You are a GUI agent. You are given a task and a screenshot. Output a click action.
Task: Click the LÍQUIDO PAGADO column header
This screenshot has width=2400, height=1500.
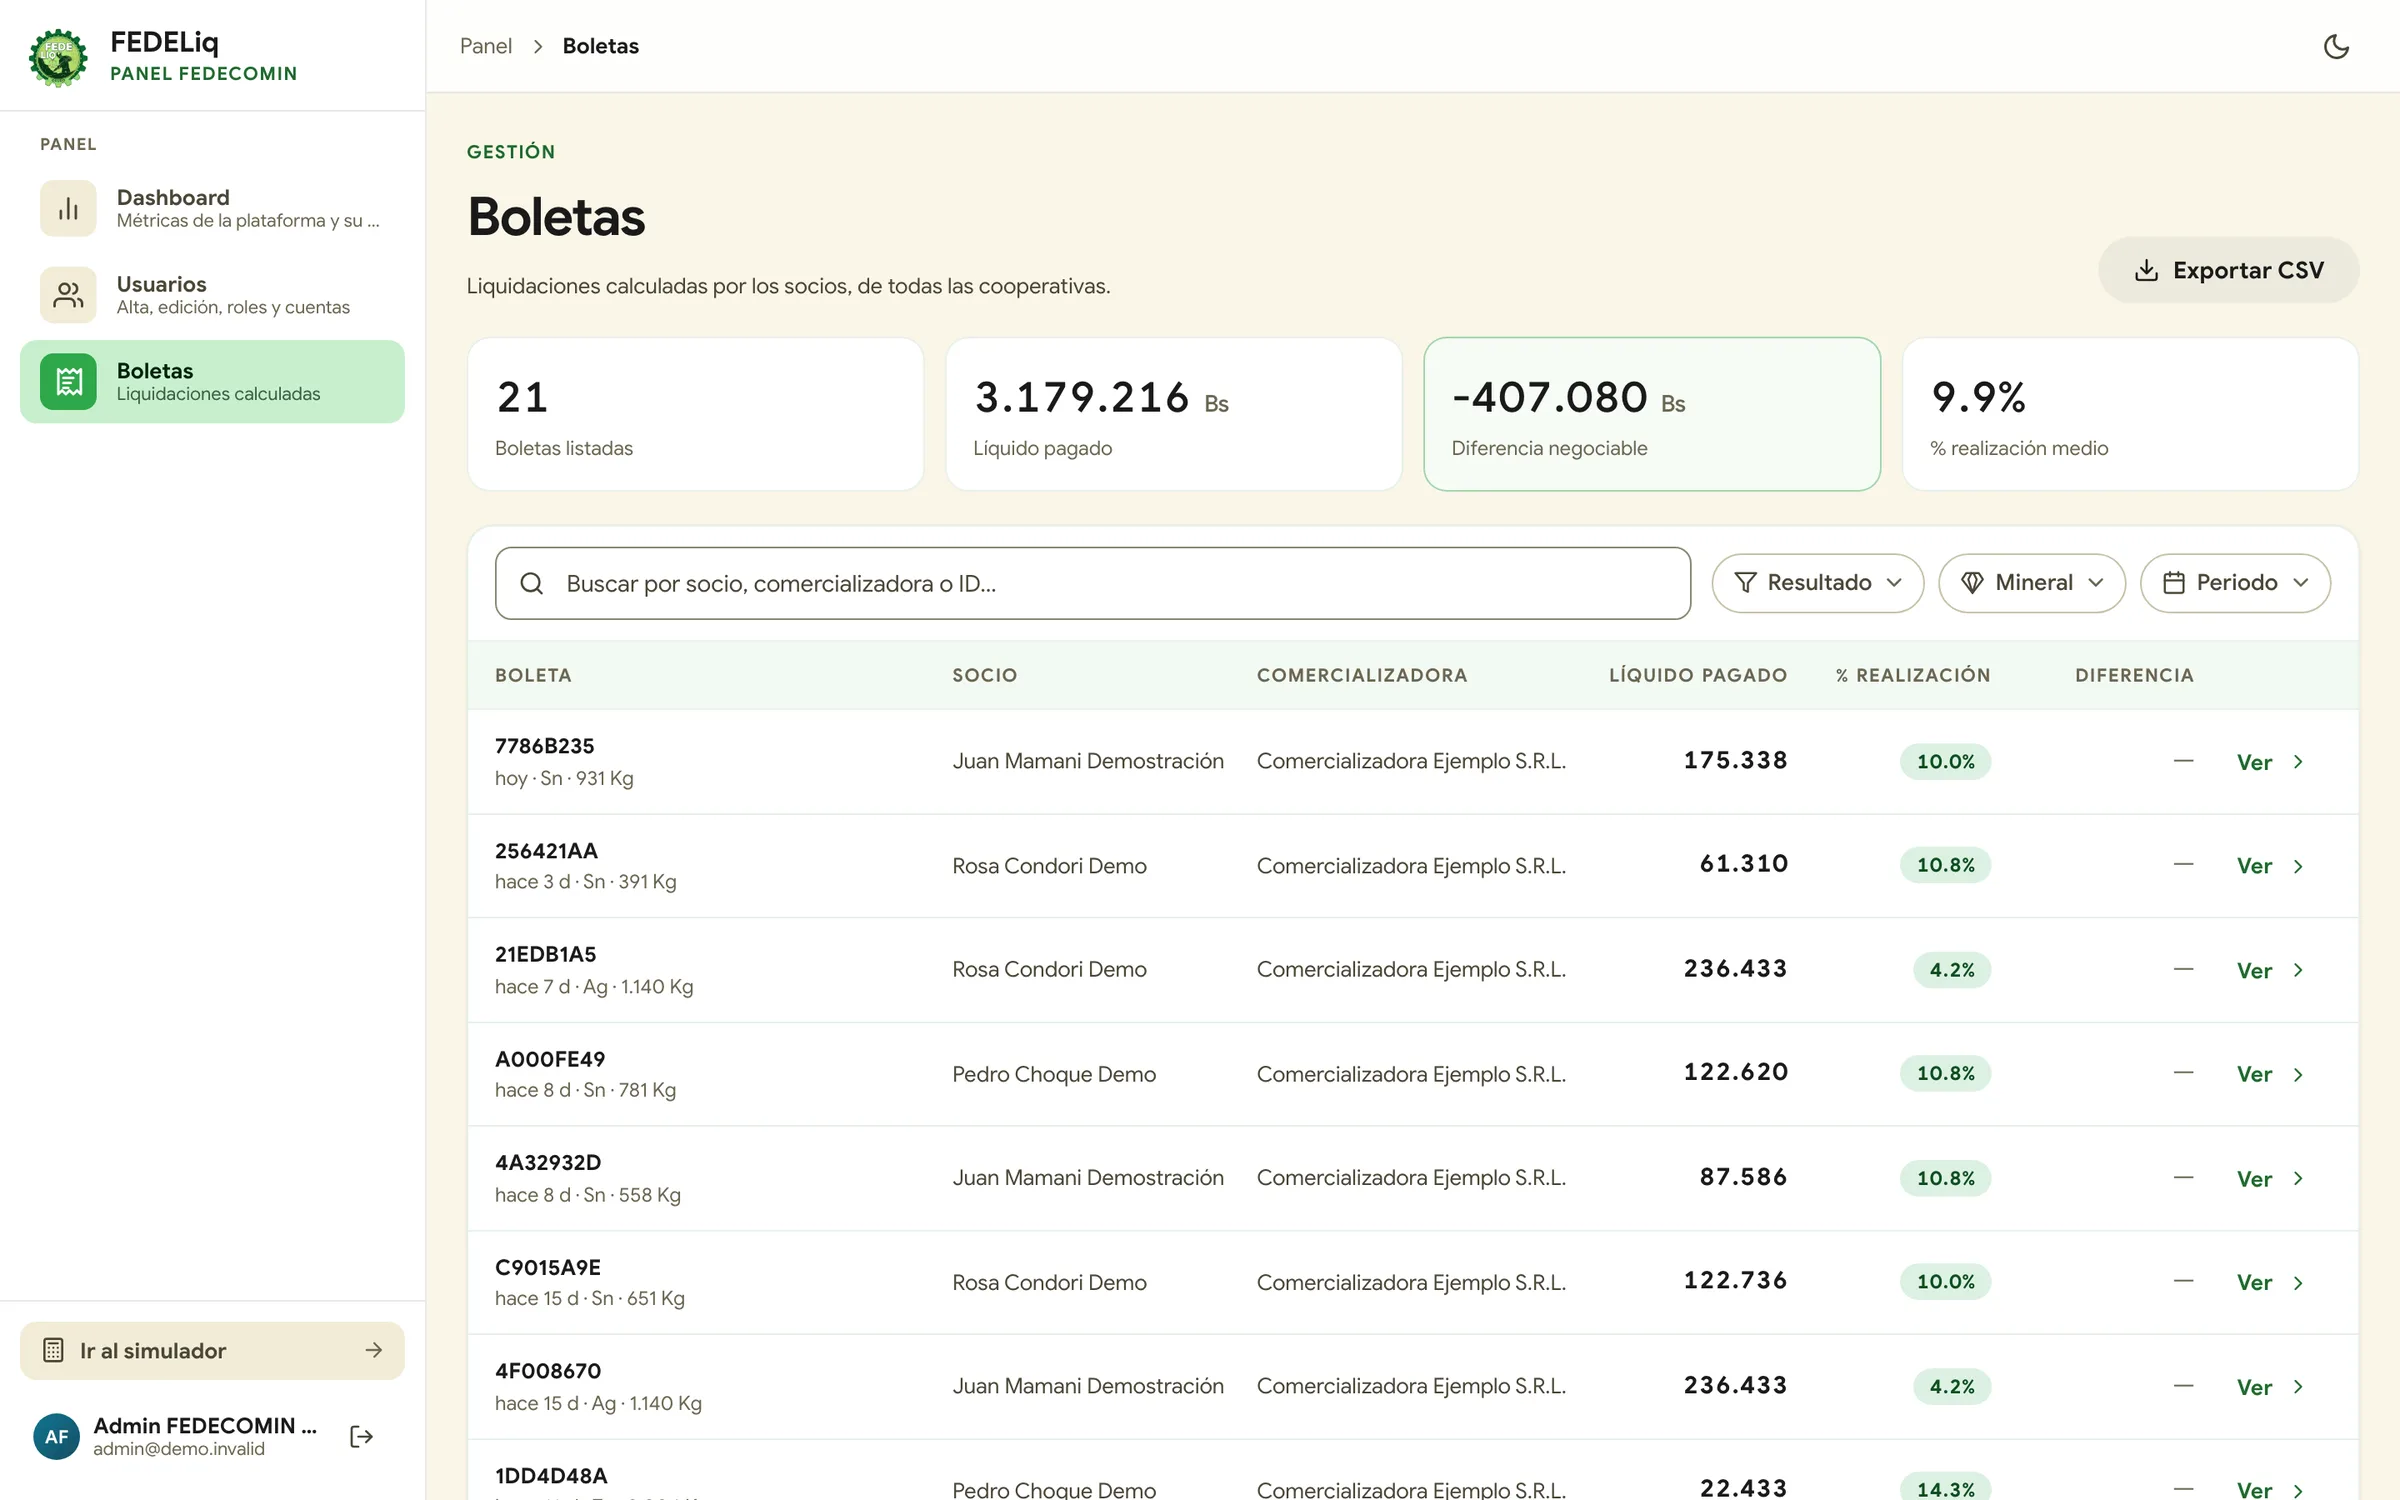(x=1698, y=675)
